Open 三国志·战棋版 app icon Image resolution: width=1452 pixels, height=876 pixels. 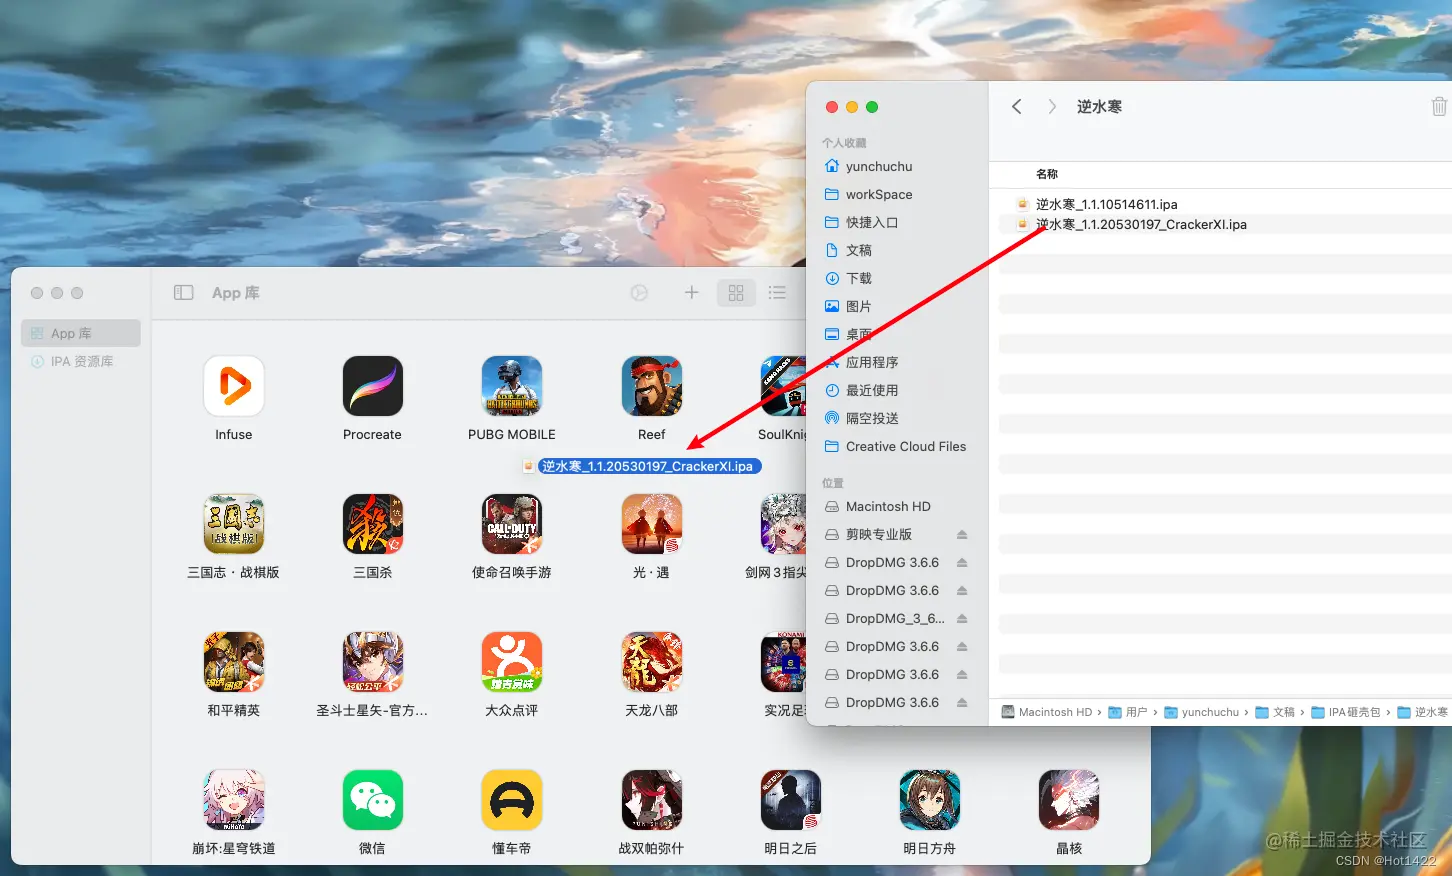[234, 524]
